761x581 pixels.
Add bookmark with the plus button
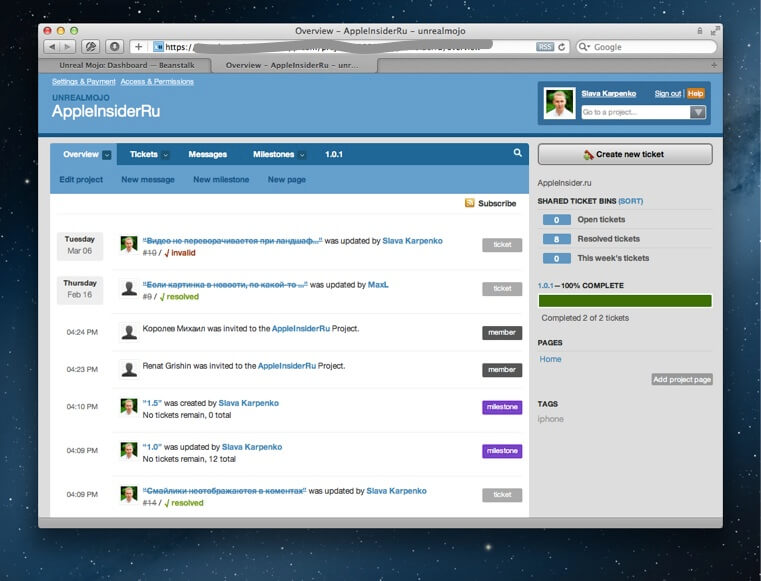[138, 47]
